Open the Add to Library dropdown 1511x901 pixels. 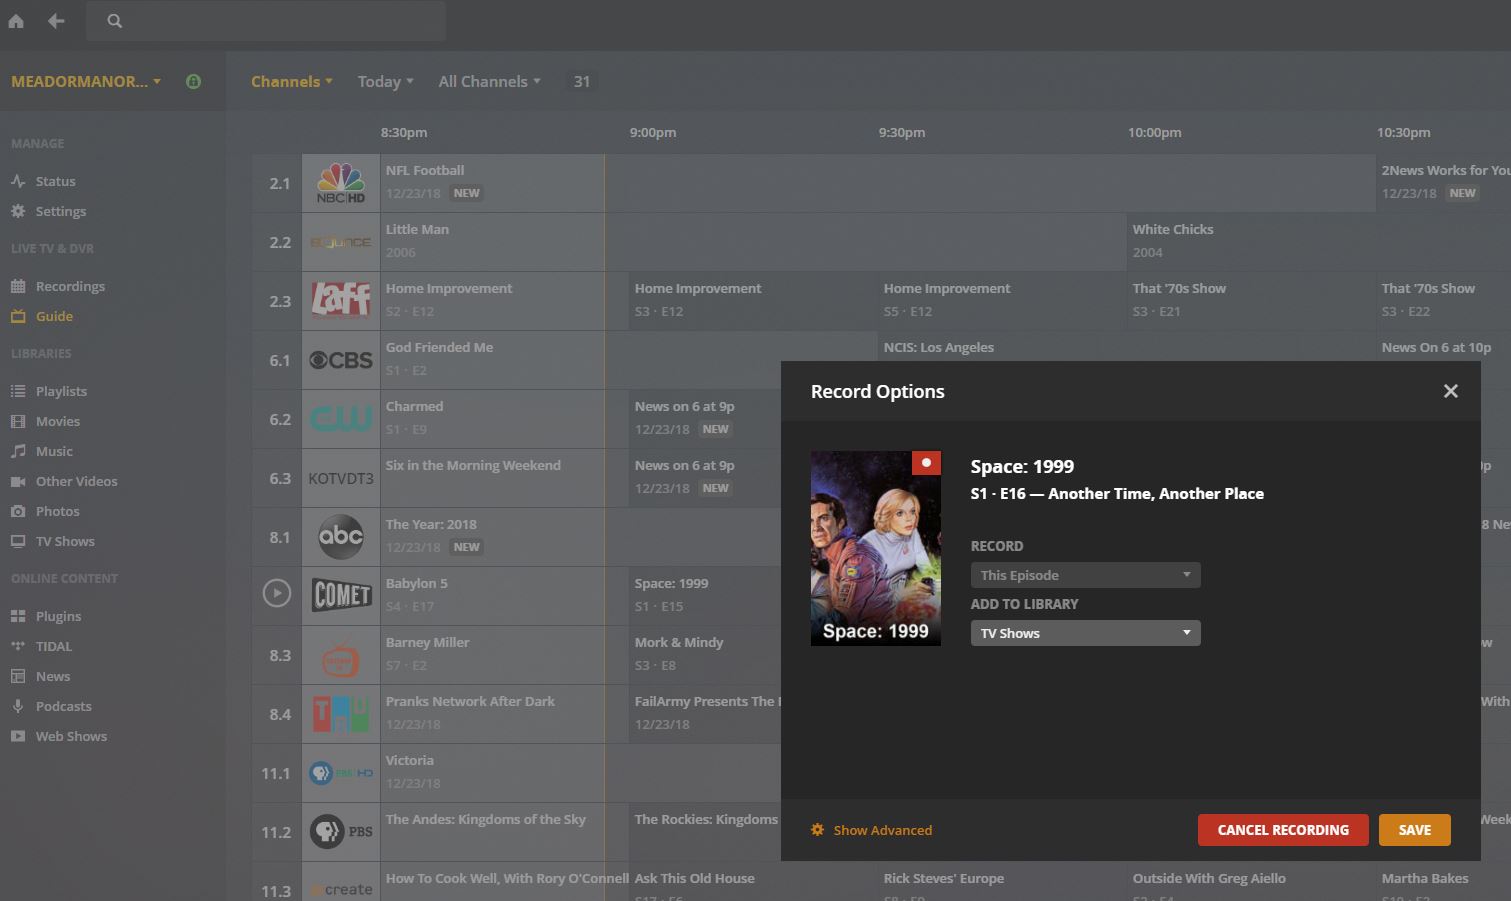1085,633
